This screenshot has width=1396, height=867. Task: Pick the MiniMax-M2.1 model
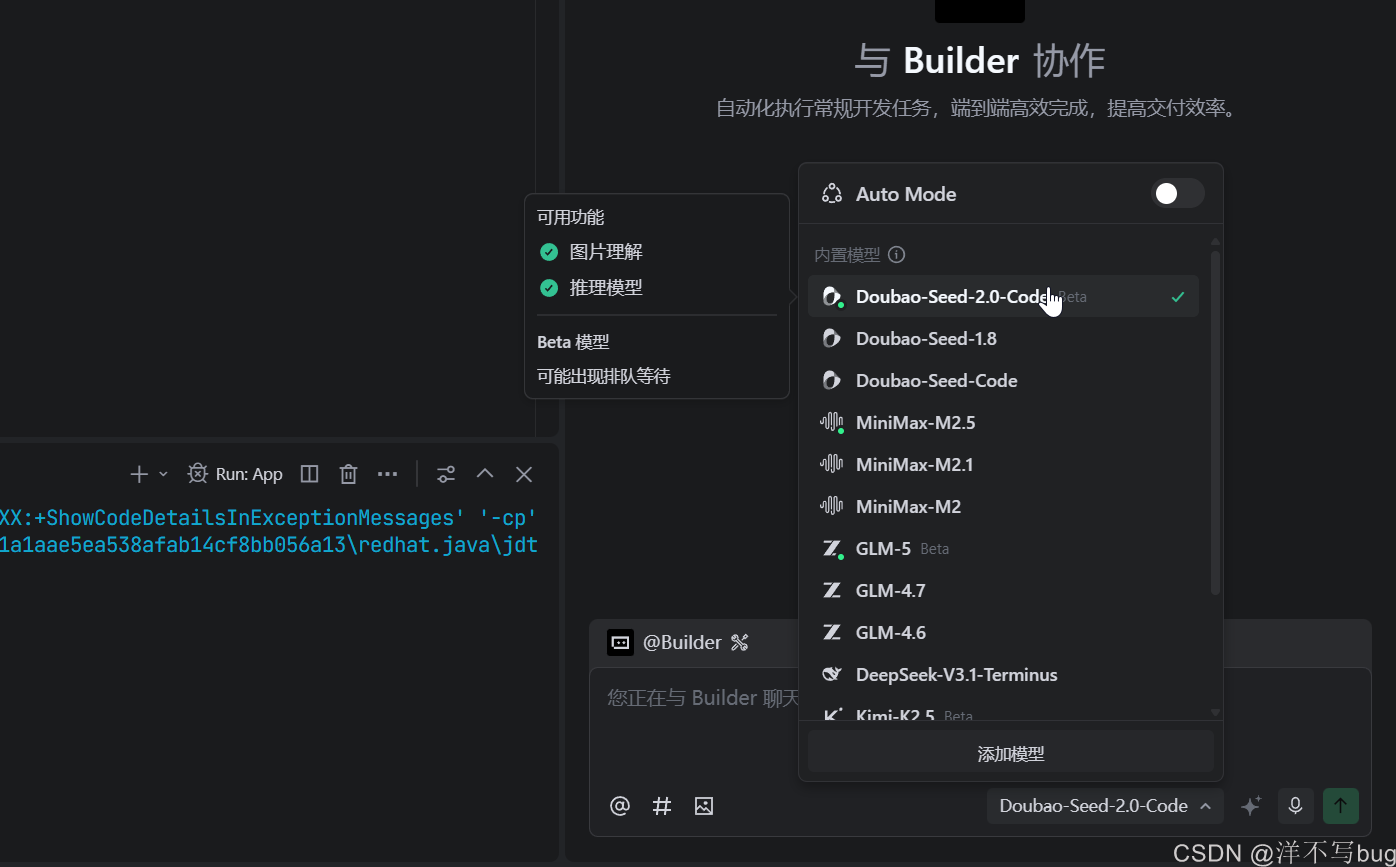pyautogui.click(x=1003, y=465)
